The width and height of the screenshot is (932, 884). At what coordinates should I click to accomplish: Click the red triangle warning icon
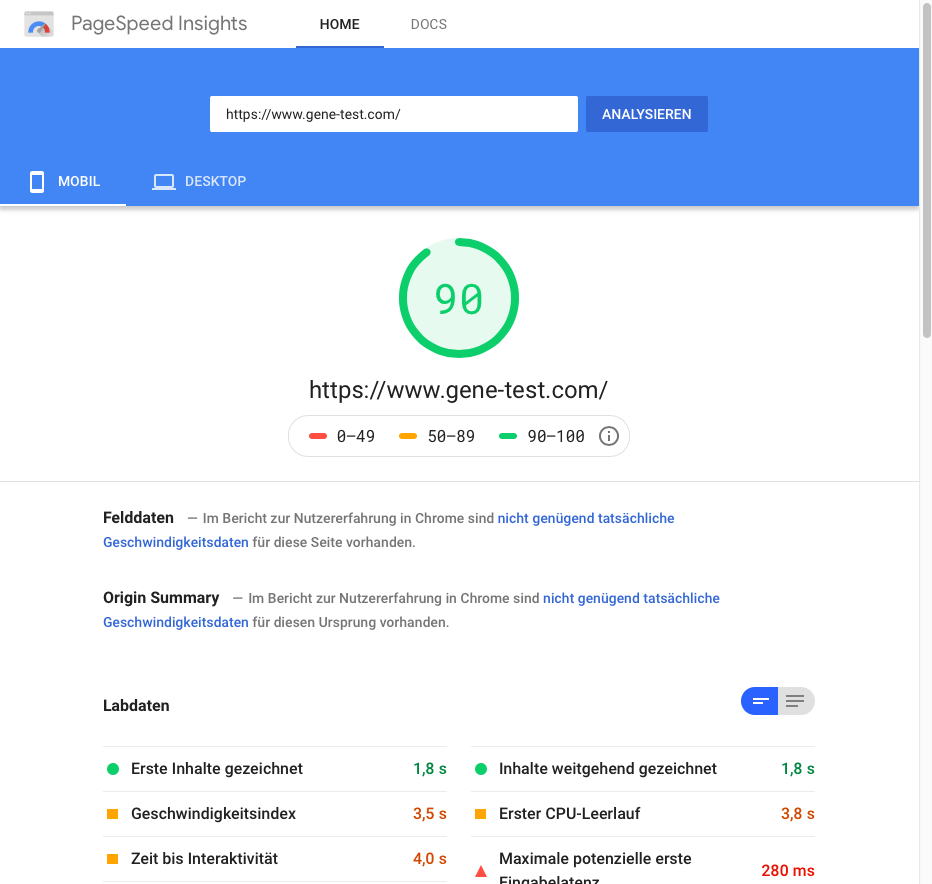[481, 872]
